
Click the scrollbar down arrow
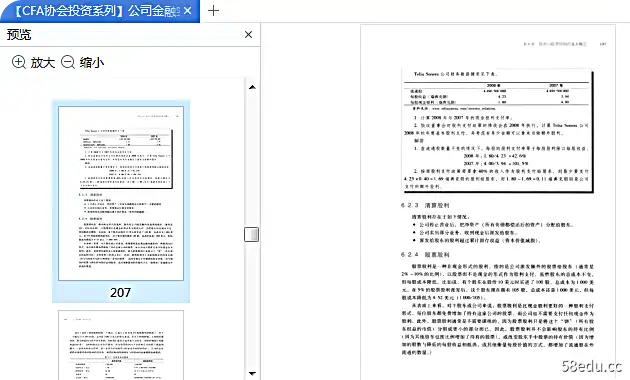coord(252,374)
